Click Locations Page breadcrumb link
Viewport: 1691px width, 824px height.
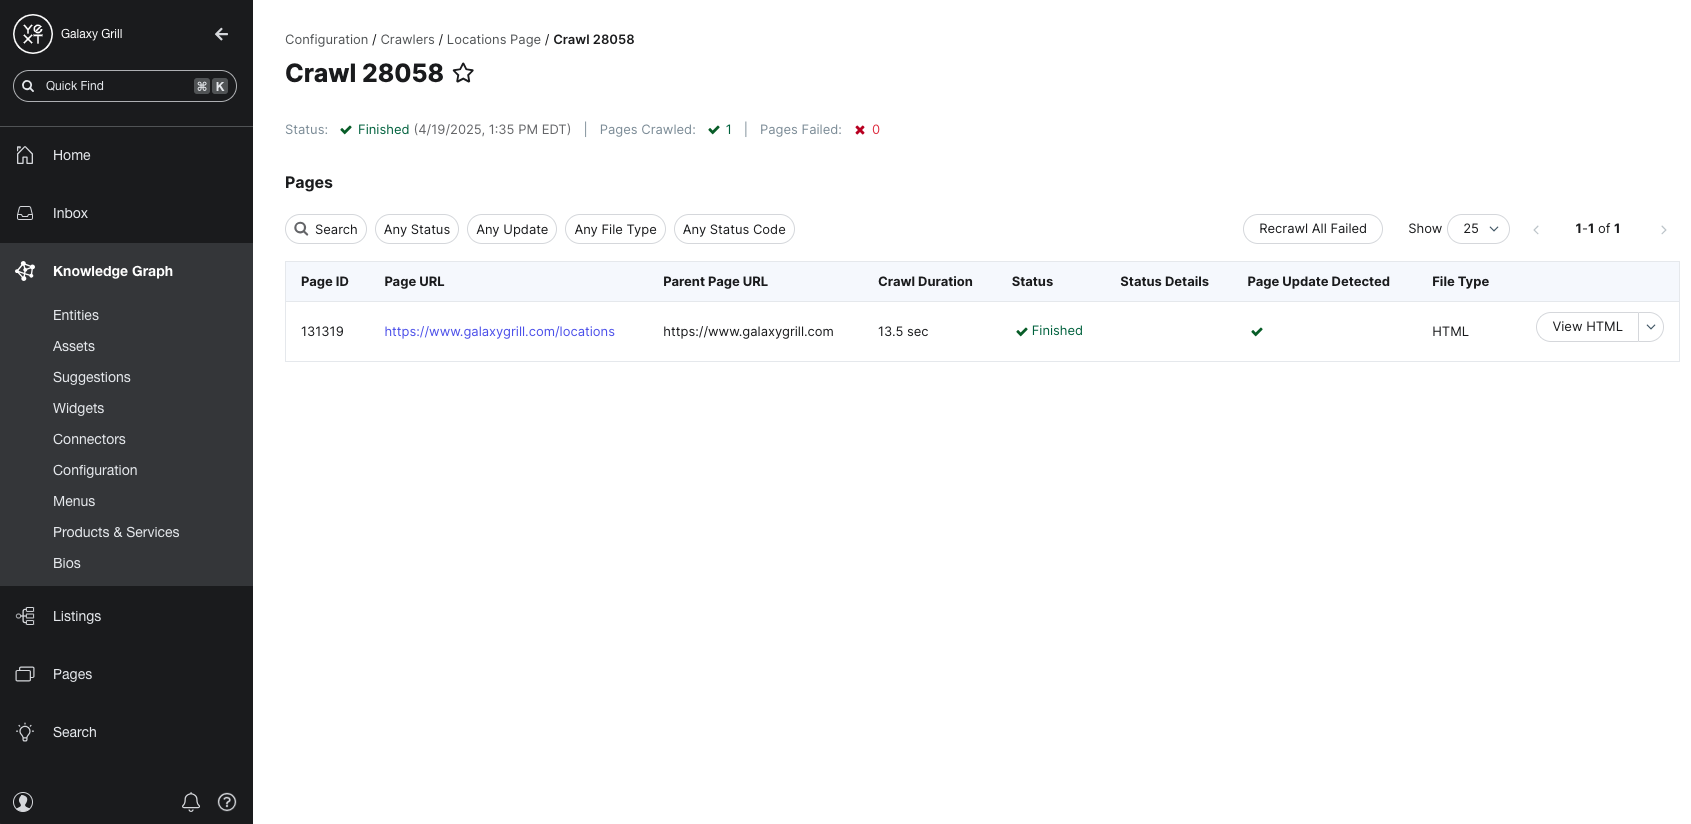pos(494,40)
